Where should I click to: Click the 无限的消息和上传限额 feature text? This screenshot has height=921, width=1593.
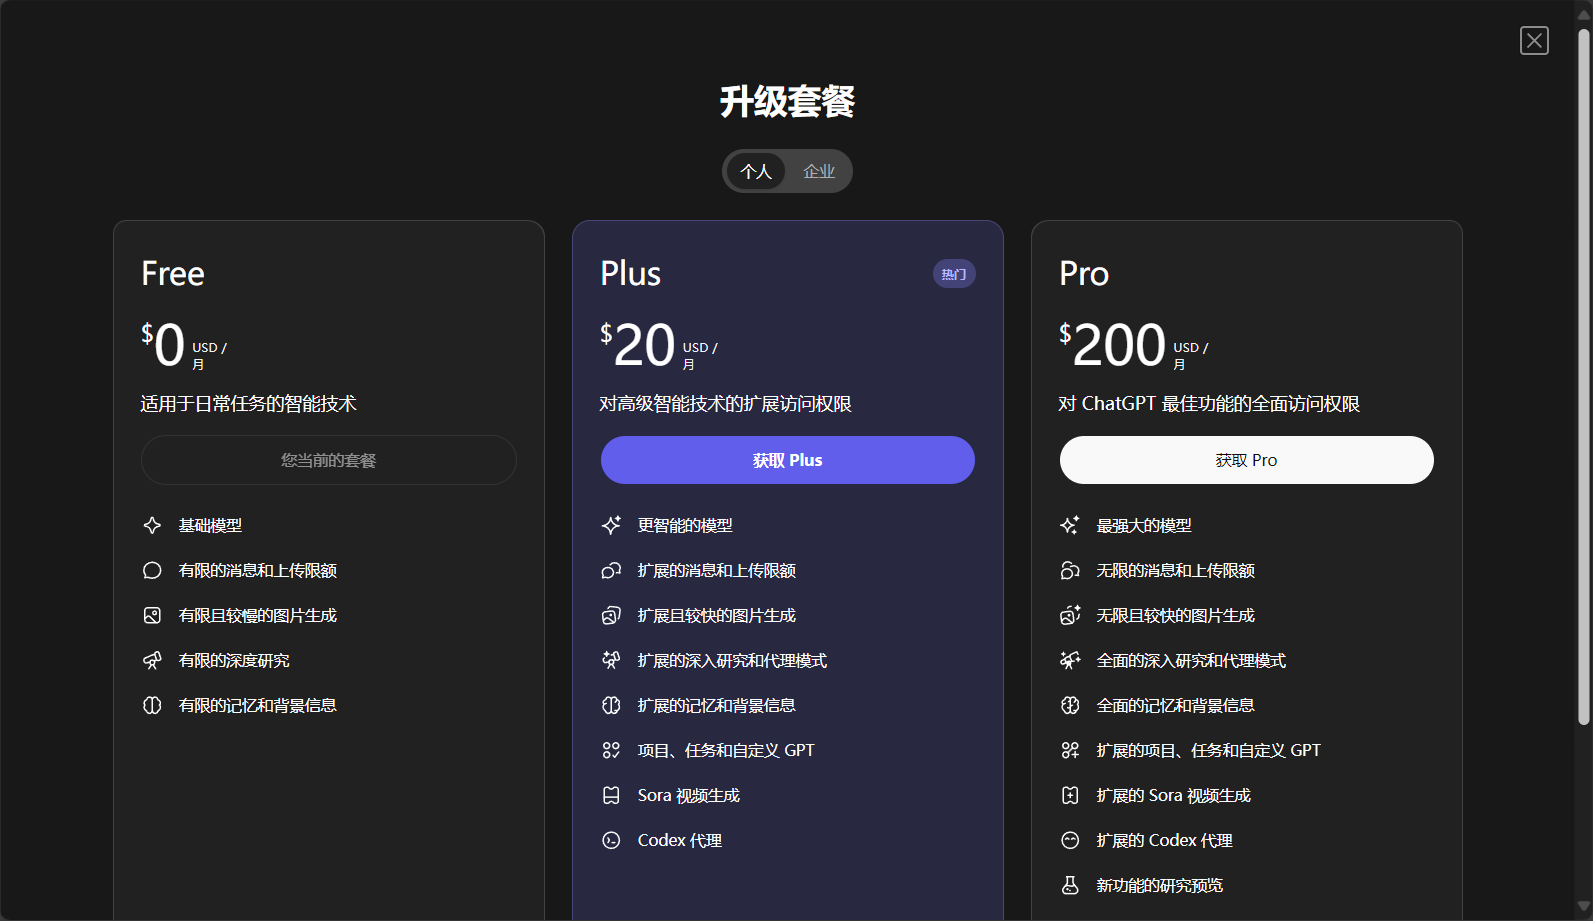click(1176, 570)
